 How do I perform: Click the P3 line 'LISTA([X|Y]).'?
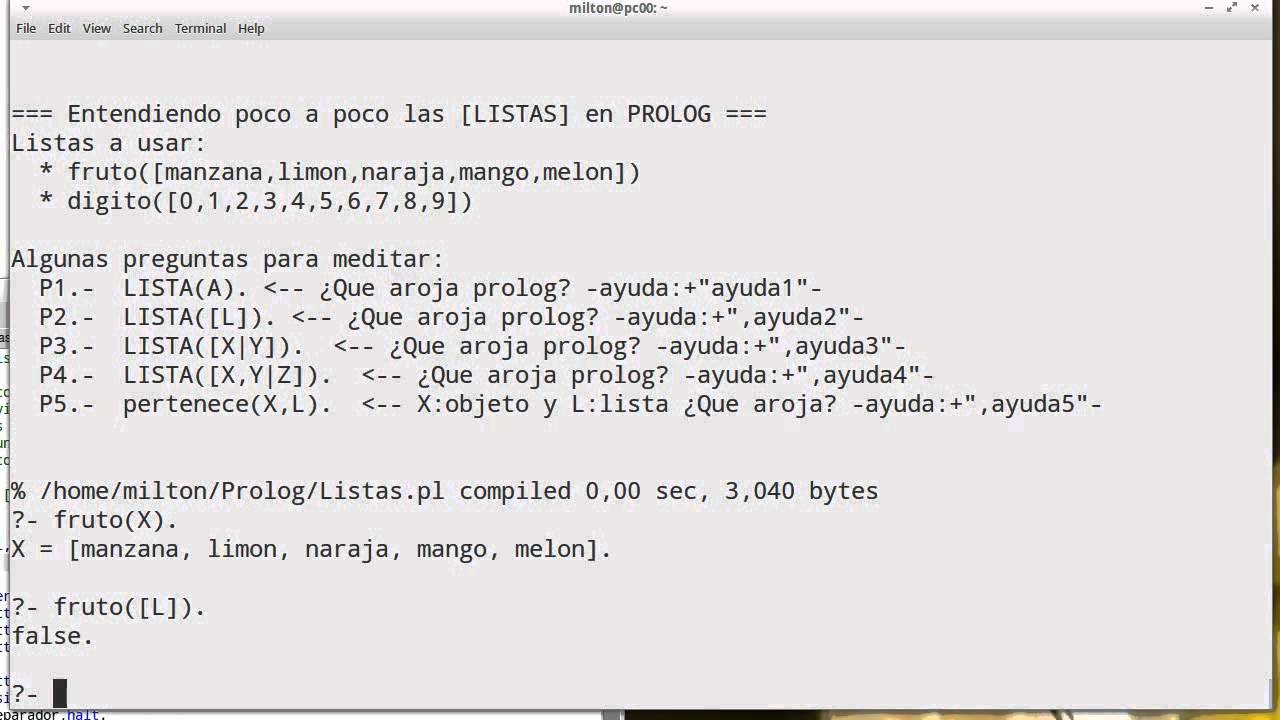(214, 346)
